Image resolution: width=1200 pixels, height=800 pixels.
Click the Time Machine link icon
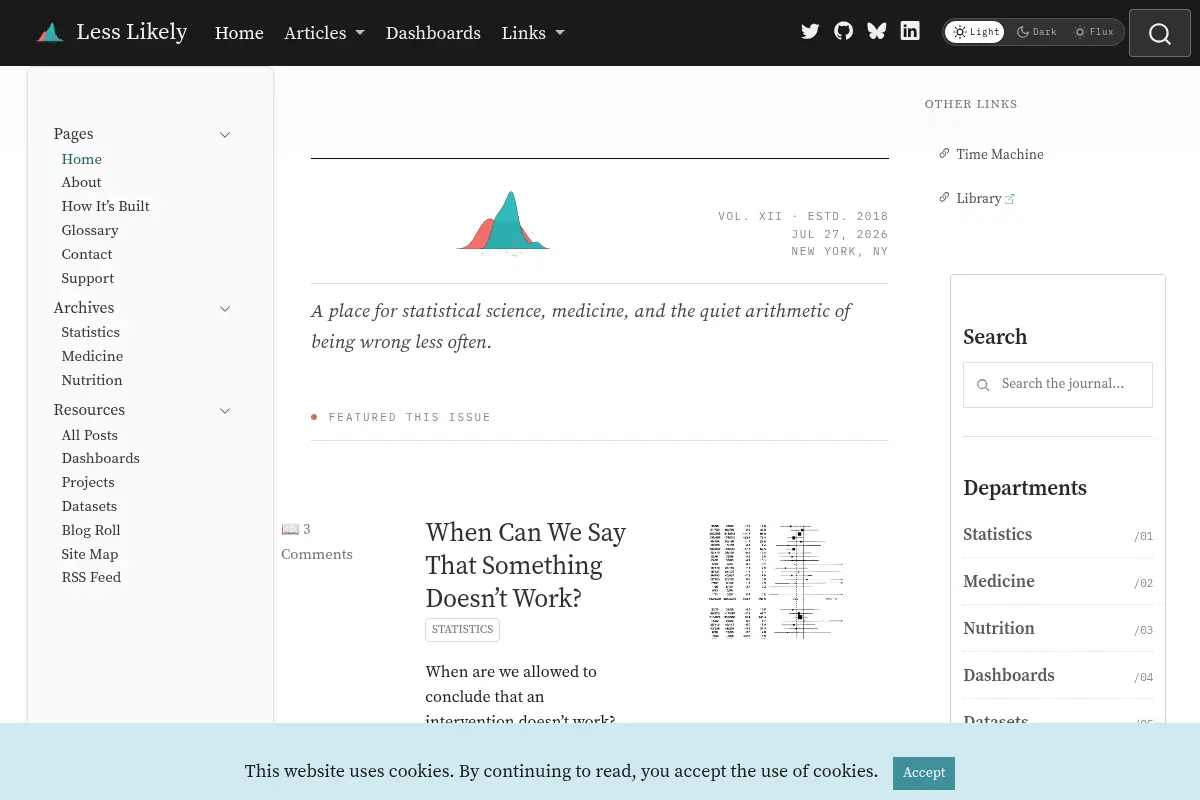click(x=944, y=153)
